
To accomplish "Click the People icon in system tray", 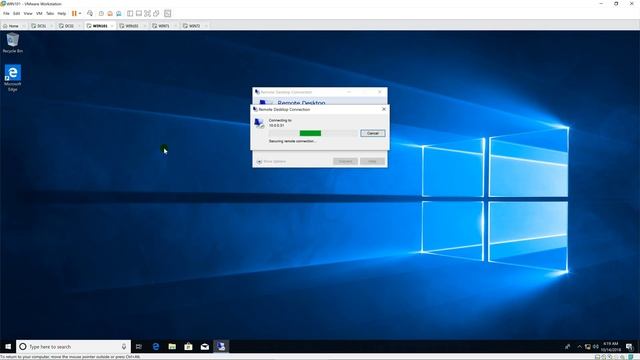I will click(567, 347).
